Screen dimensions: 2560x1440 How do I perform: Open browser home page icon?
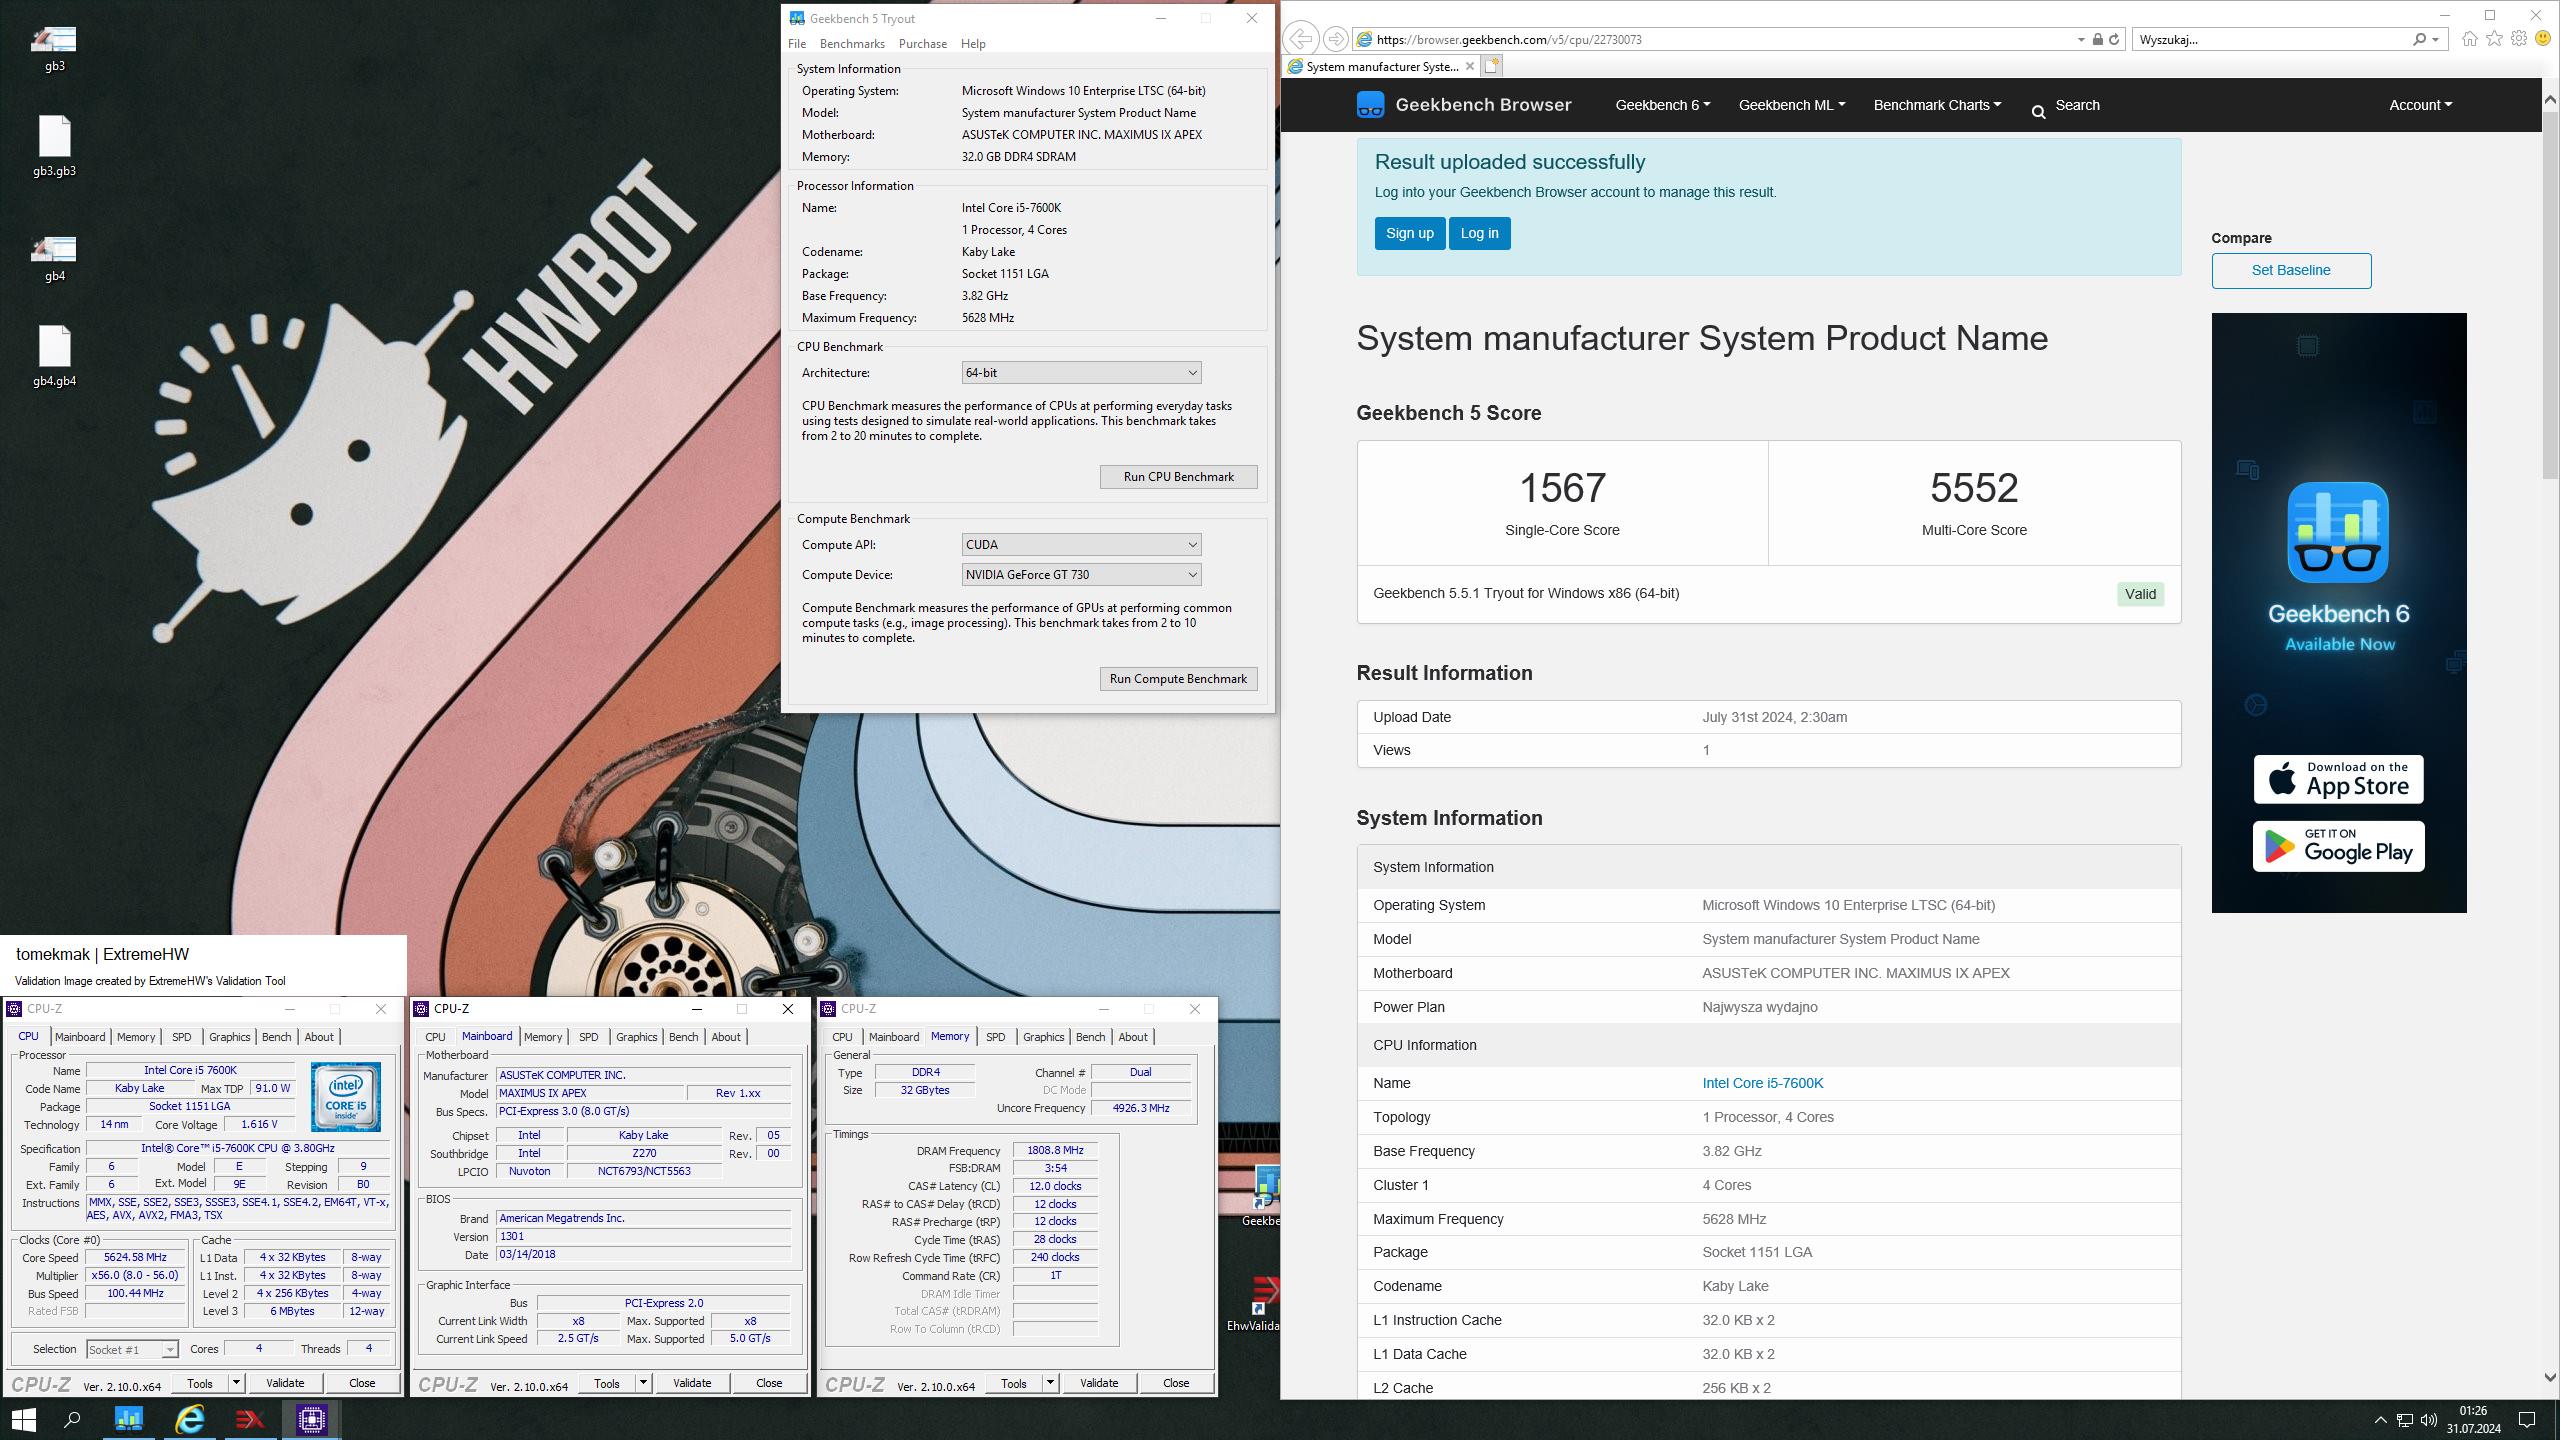(x=2470, y=39)
